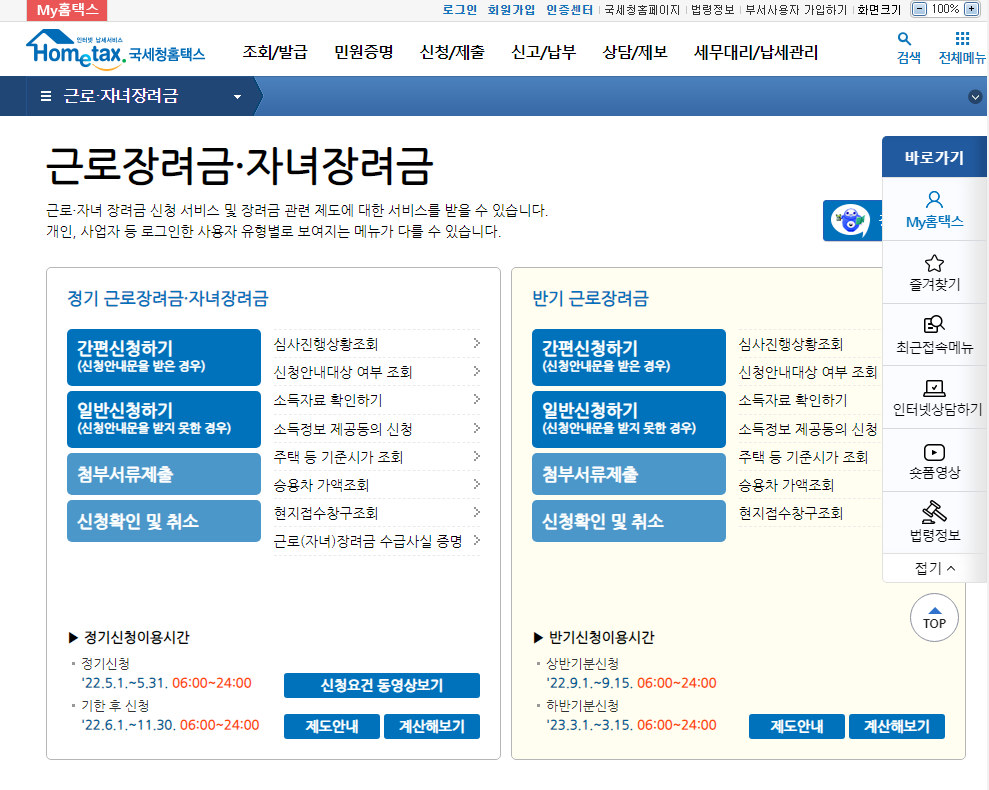The height and width of the screenshot is (790, 989).
Task: Expand the 근로·자녀장려금 navigation dropdown
Action: click(236, 98)
